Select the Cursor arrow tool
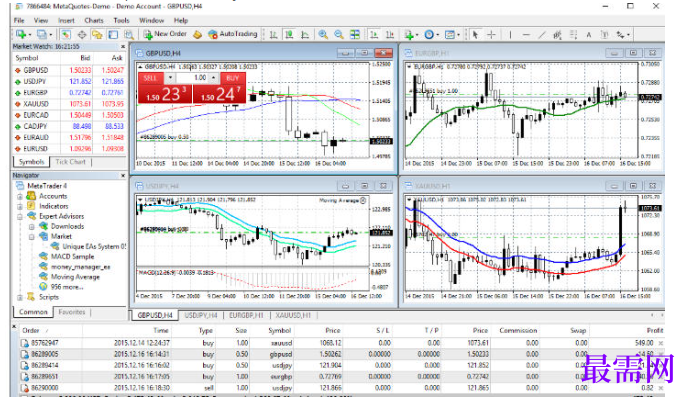The image size is (693, 400). 475,34
